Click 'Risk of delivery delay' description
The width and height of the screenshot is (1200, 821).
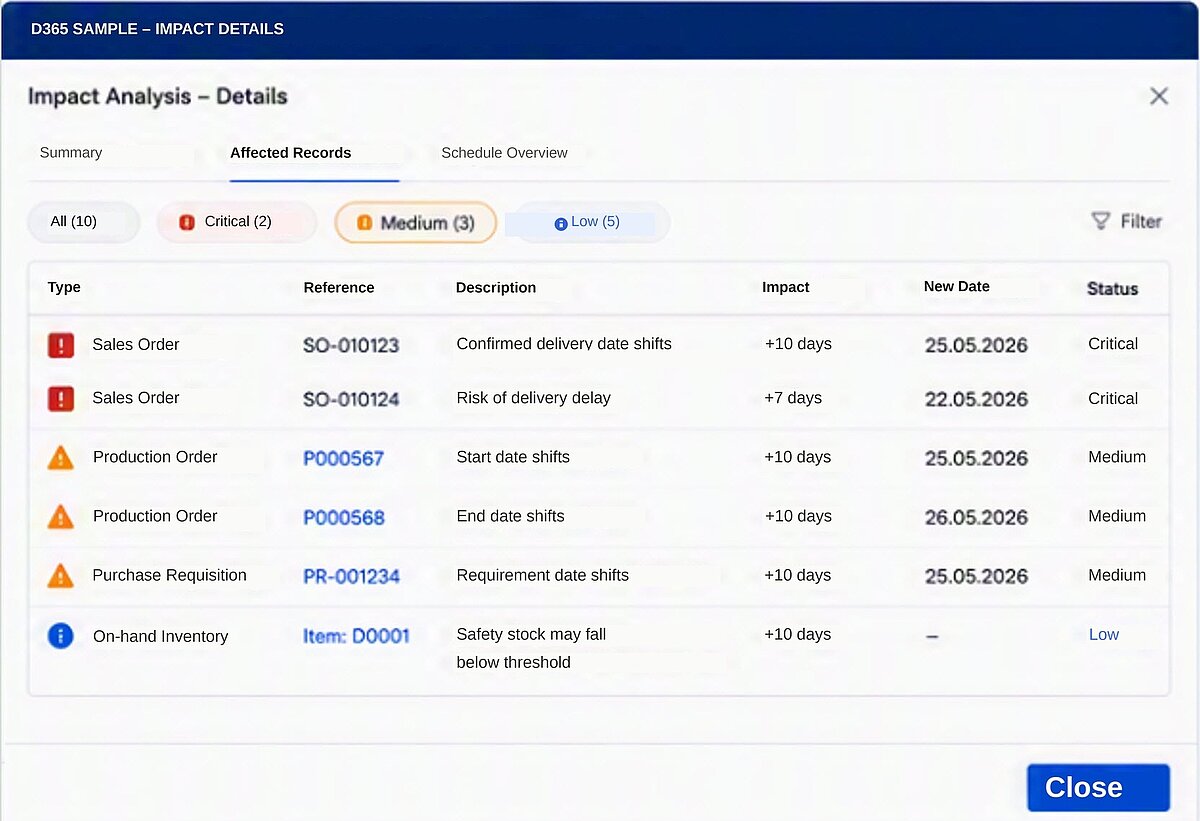(x=534, y=398)
